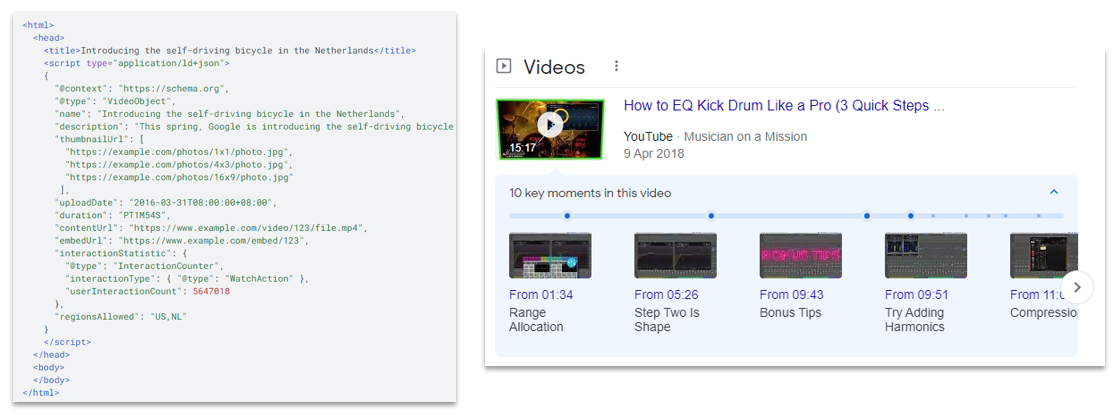Click the 'From 09:51' timestamp

click(916, 295)
